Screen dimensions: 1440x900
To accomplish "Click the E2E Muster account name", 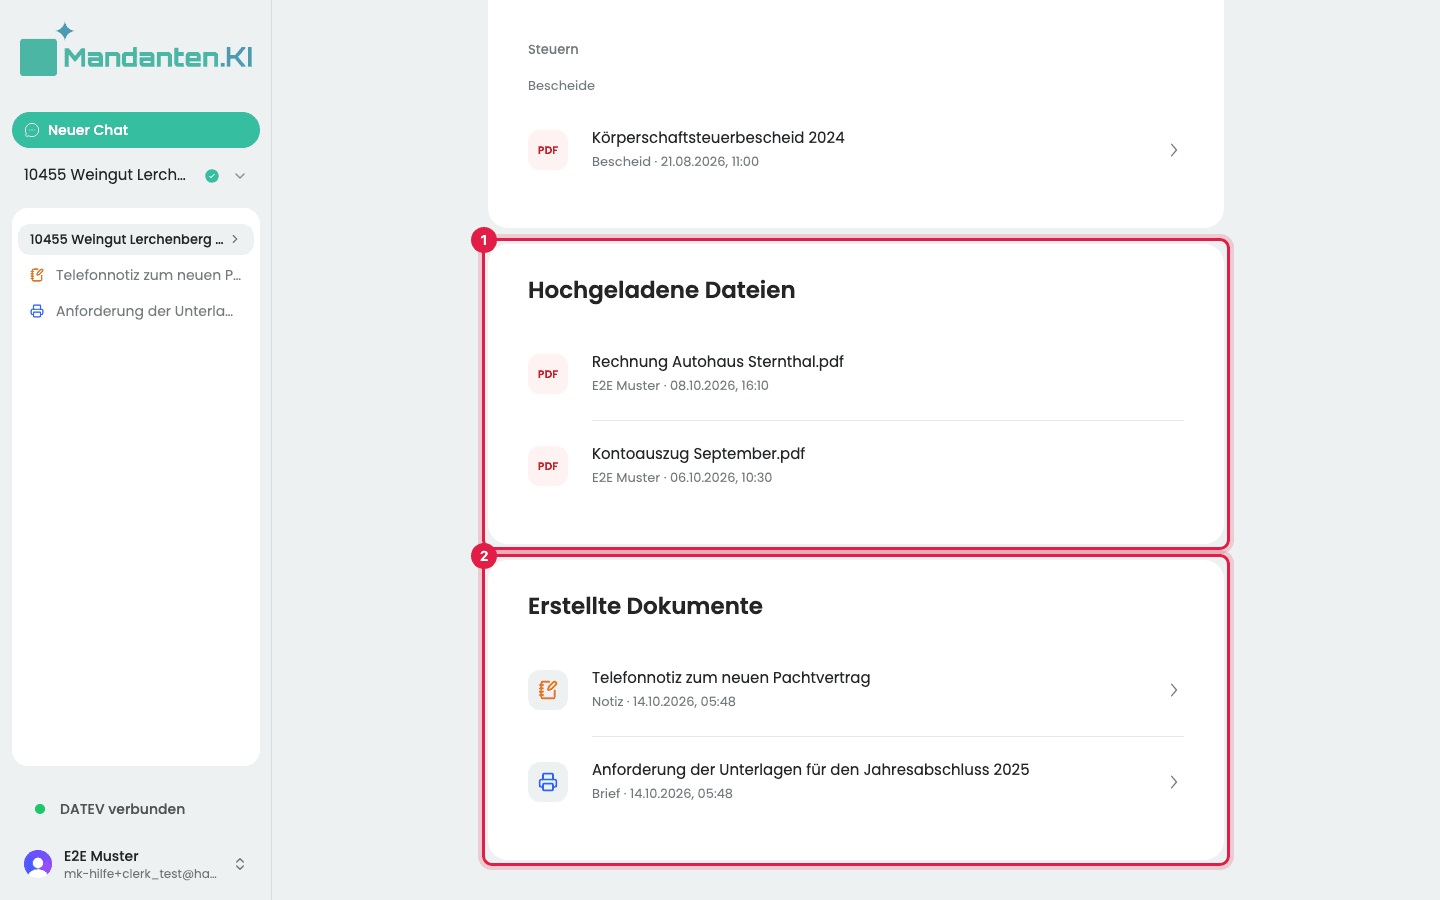I will [101, 856].
